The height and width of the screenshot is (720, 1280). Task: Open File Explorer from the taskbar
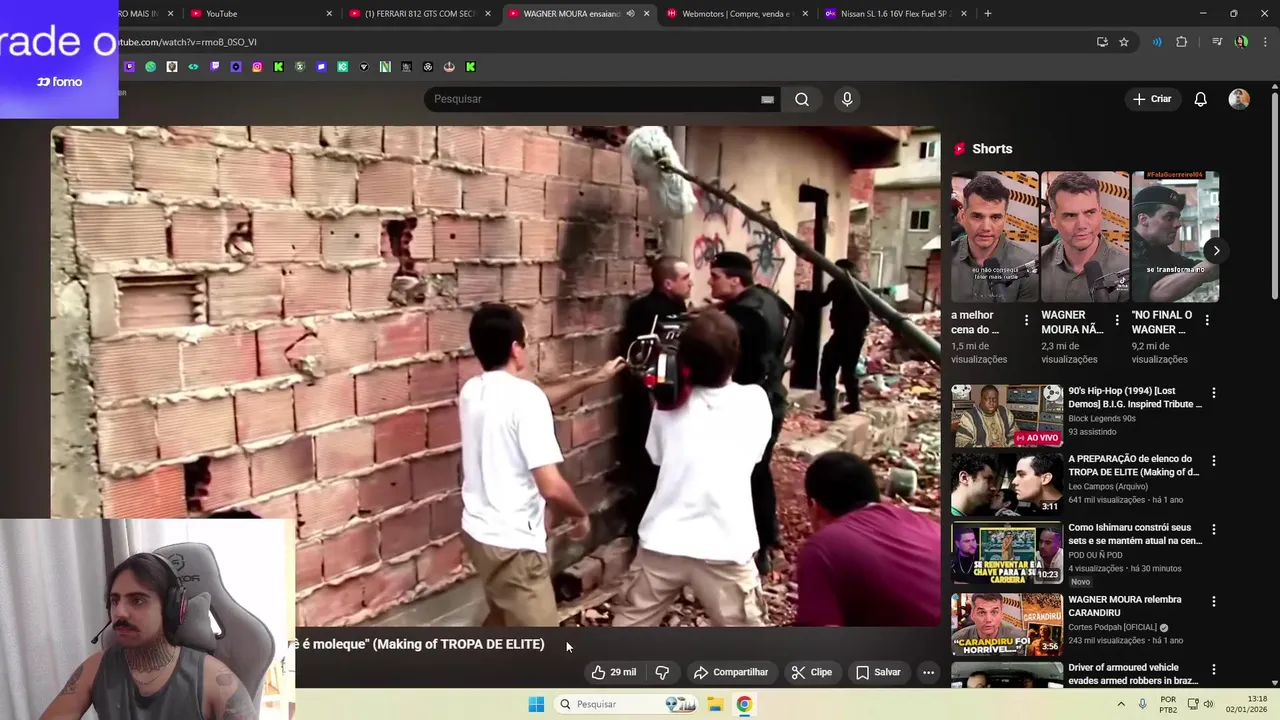715,704
